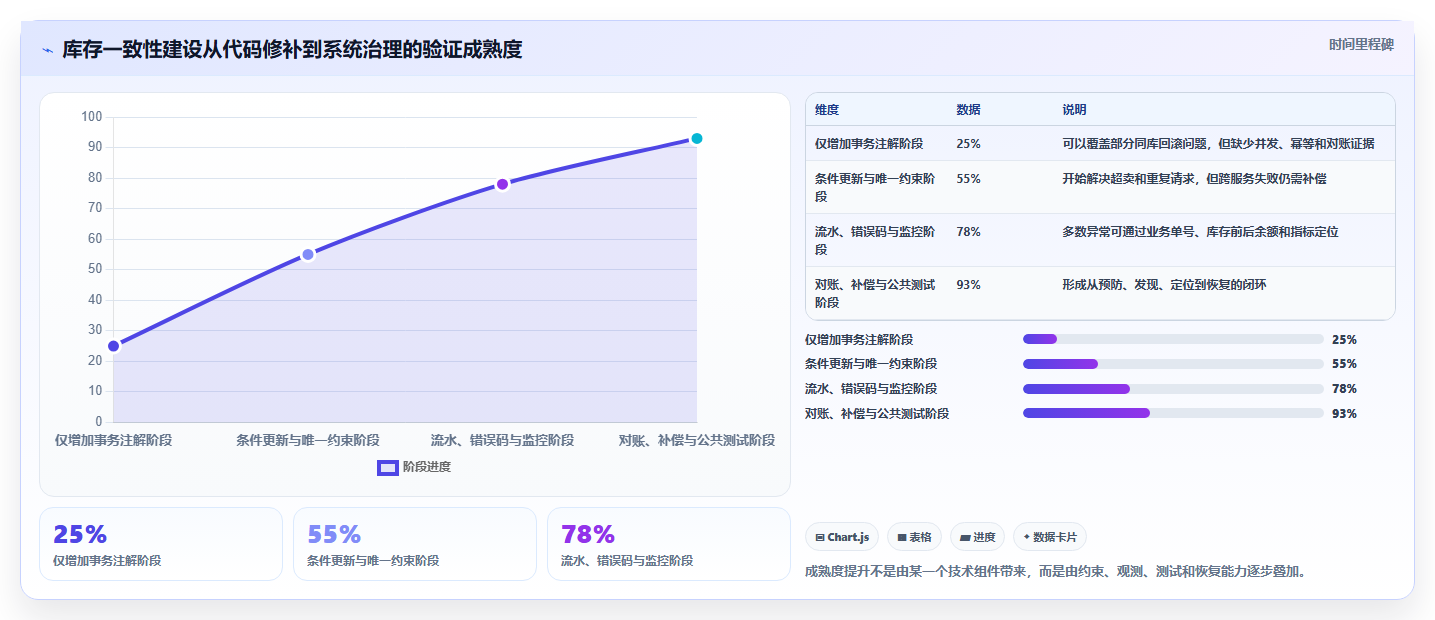Click 78% label beside third progress bar
The width and height of the screenshot is (1435, 620).
point(1344,389)
